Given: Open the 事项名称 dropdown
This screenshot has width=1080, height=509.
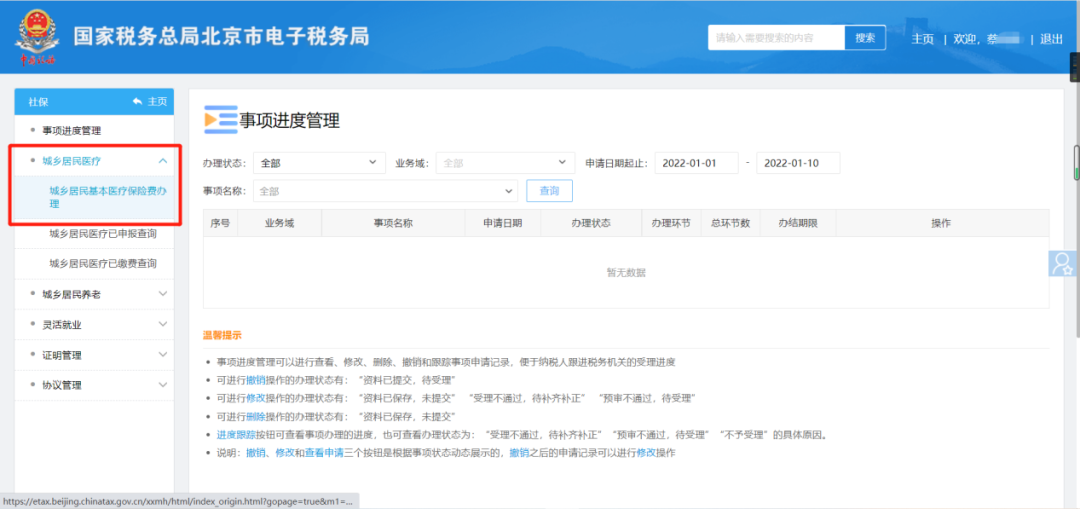Looking at the screenshot, I should pyautogui.click(x=386, y=191).
